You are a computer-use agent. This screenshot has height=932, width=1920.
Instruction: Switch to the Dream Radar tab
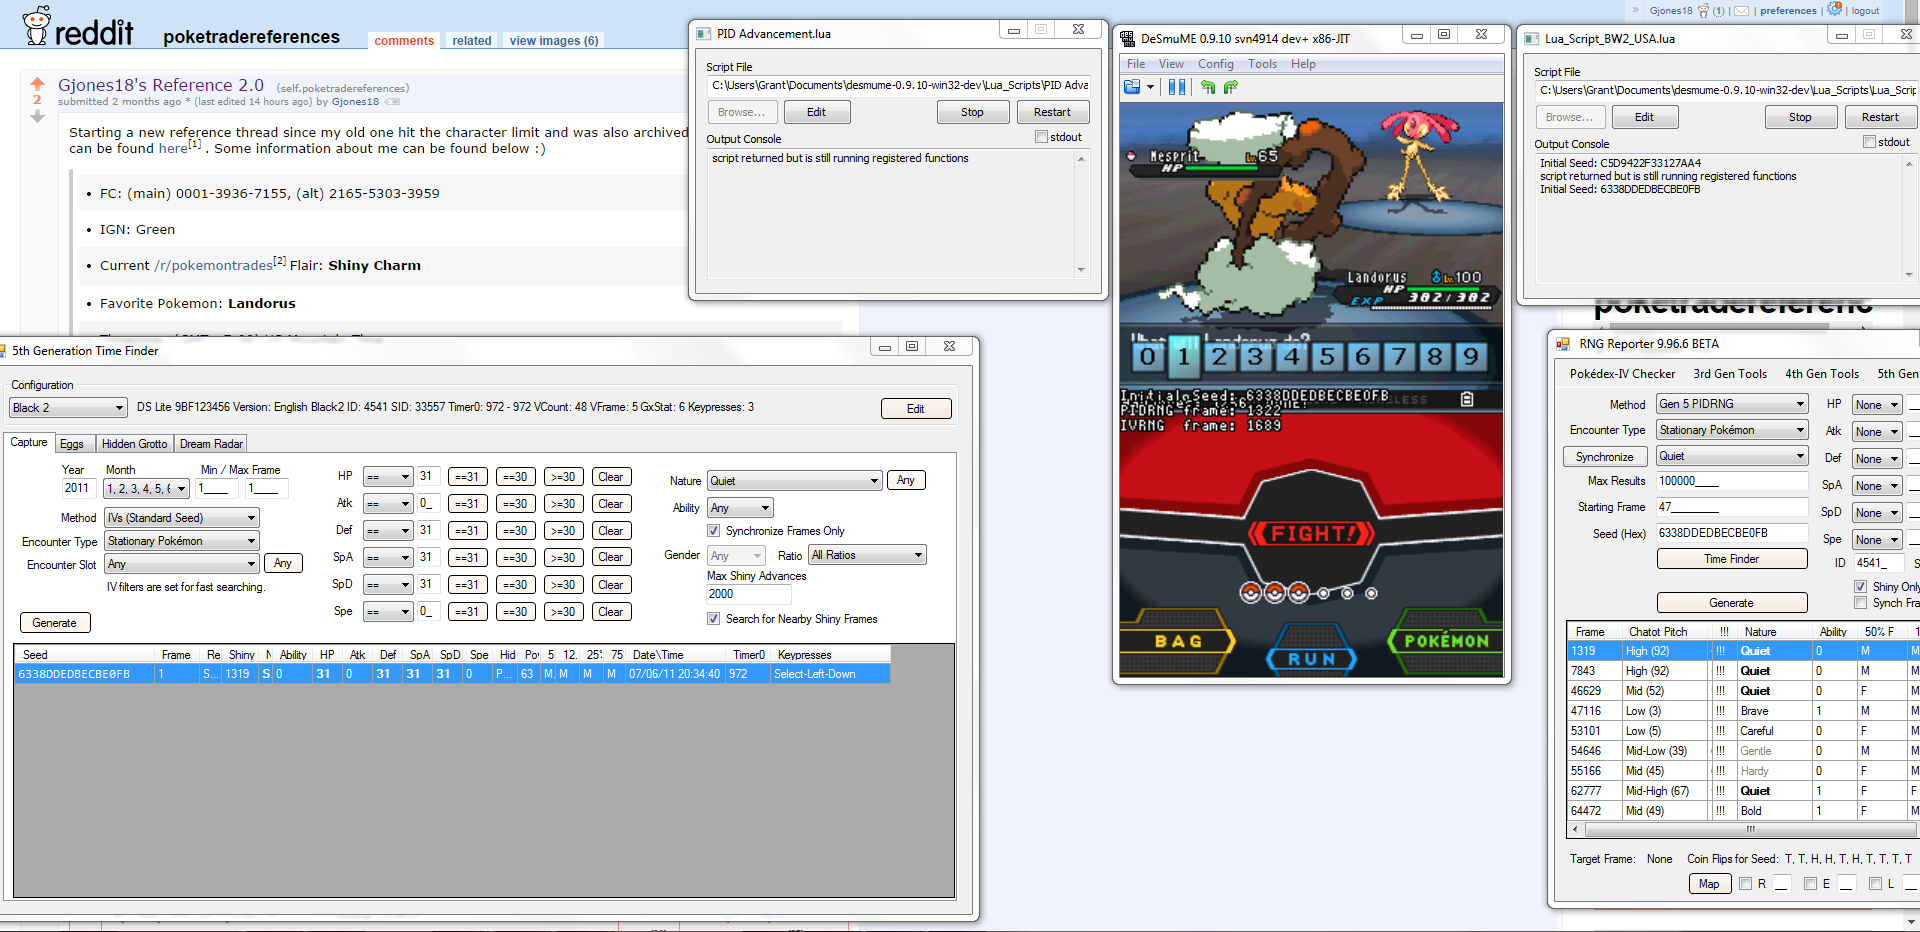211,444
